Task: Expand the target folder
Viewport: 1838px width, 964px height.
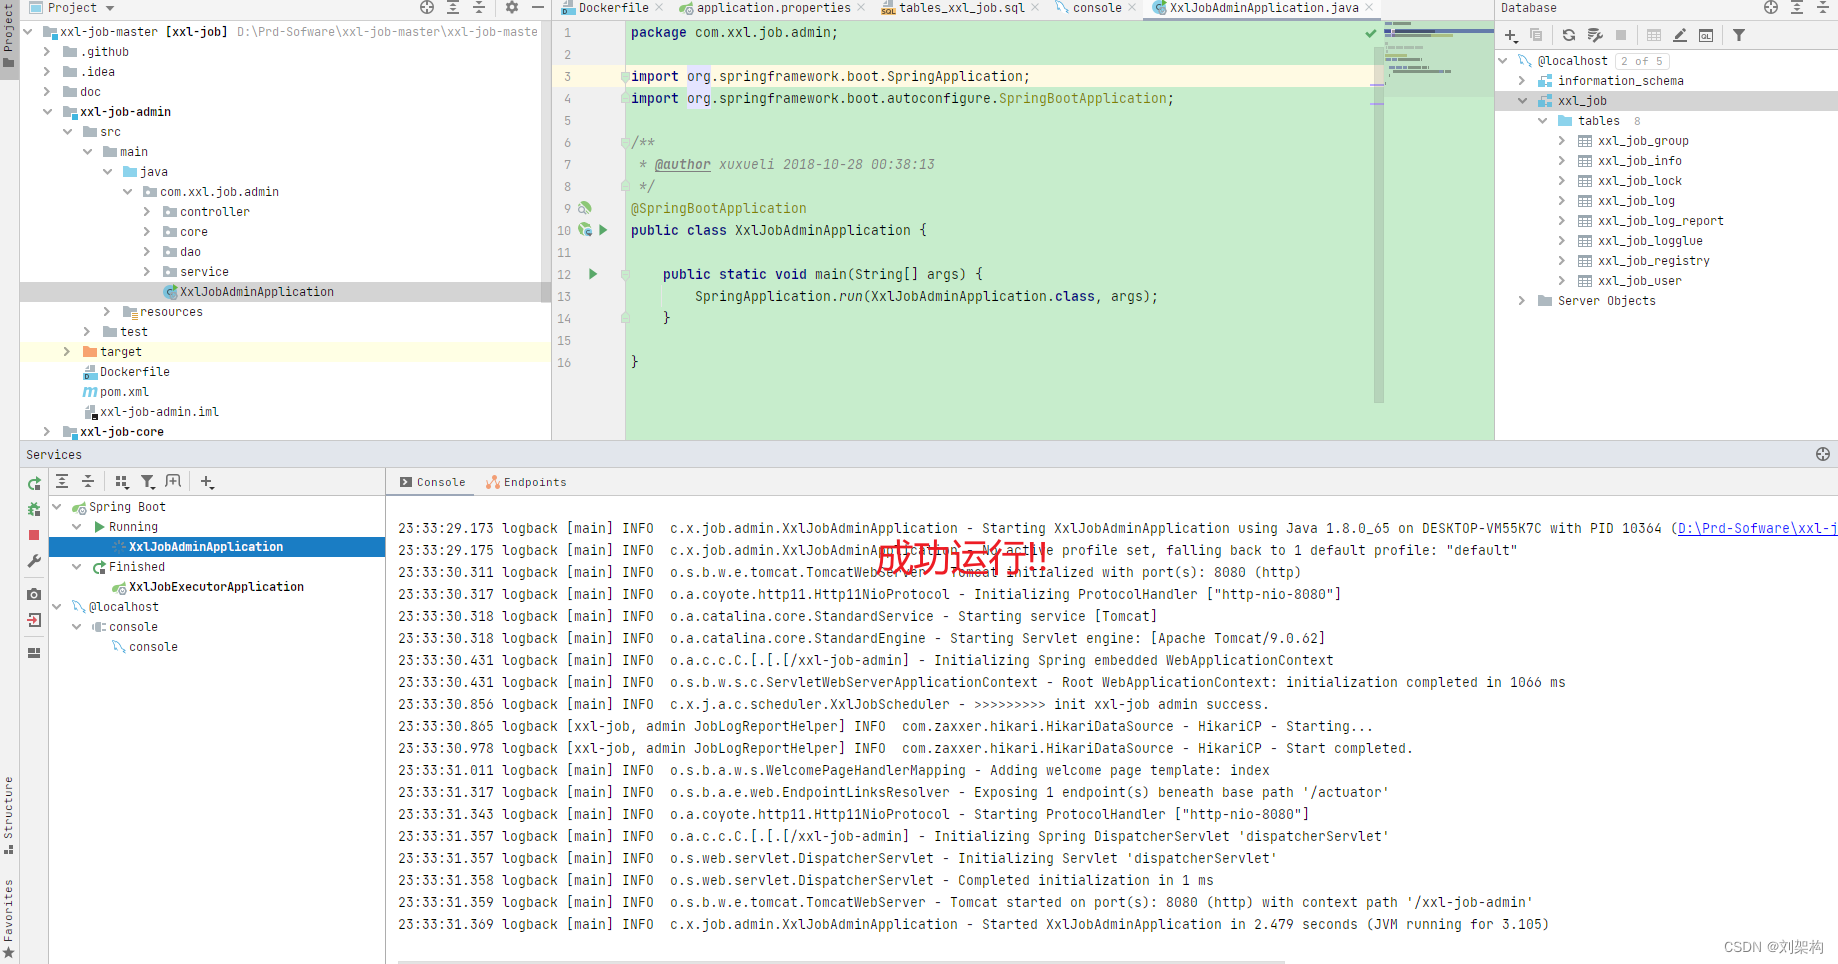Action: 67,352
